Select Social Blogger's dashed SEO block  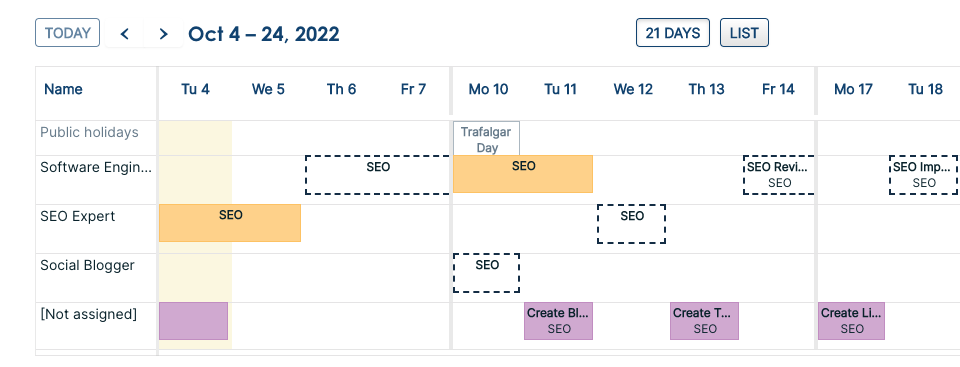pyautogui.click(x=487, y=273)
